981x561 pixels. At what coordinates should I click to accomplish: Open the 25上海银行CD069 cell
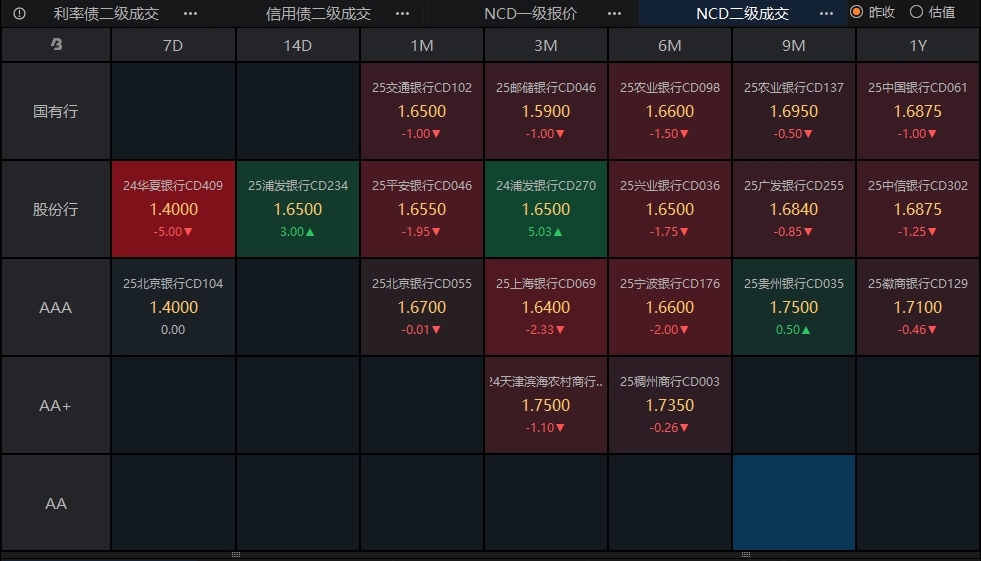(546, 307)
